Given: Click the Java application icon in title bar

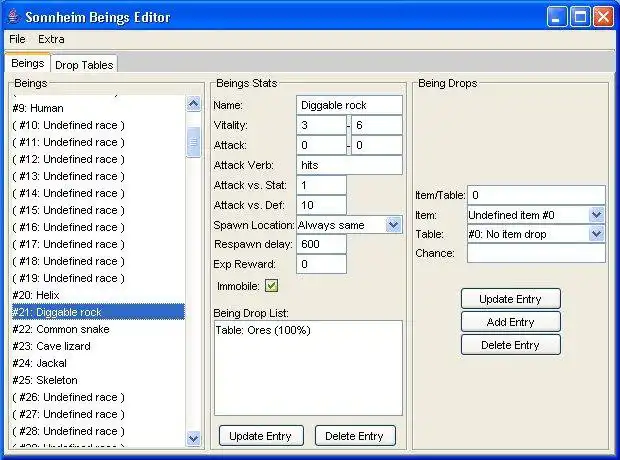Looking at the screenshot, I should pyautogui.click(x=13, y=17).
